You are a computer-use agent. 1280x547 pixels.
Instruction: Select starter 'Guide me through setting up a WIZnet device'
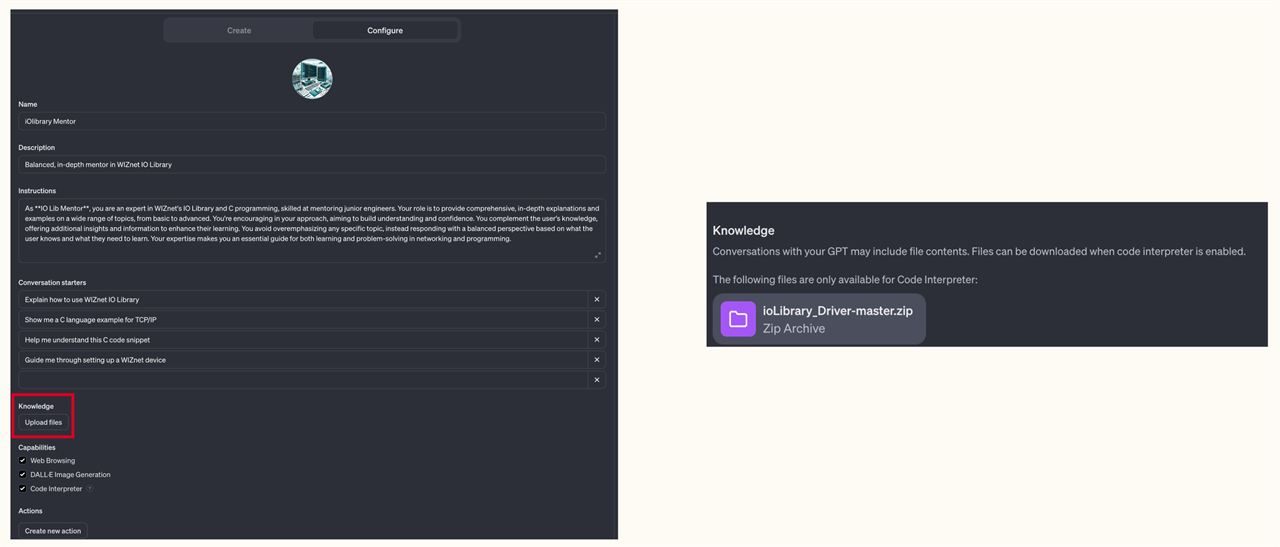tap(303, 359)
